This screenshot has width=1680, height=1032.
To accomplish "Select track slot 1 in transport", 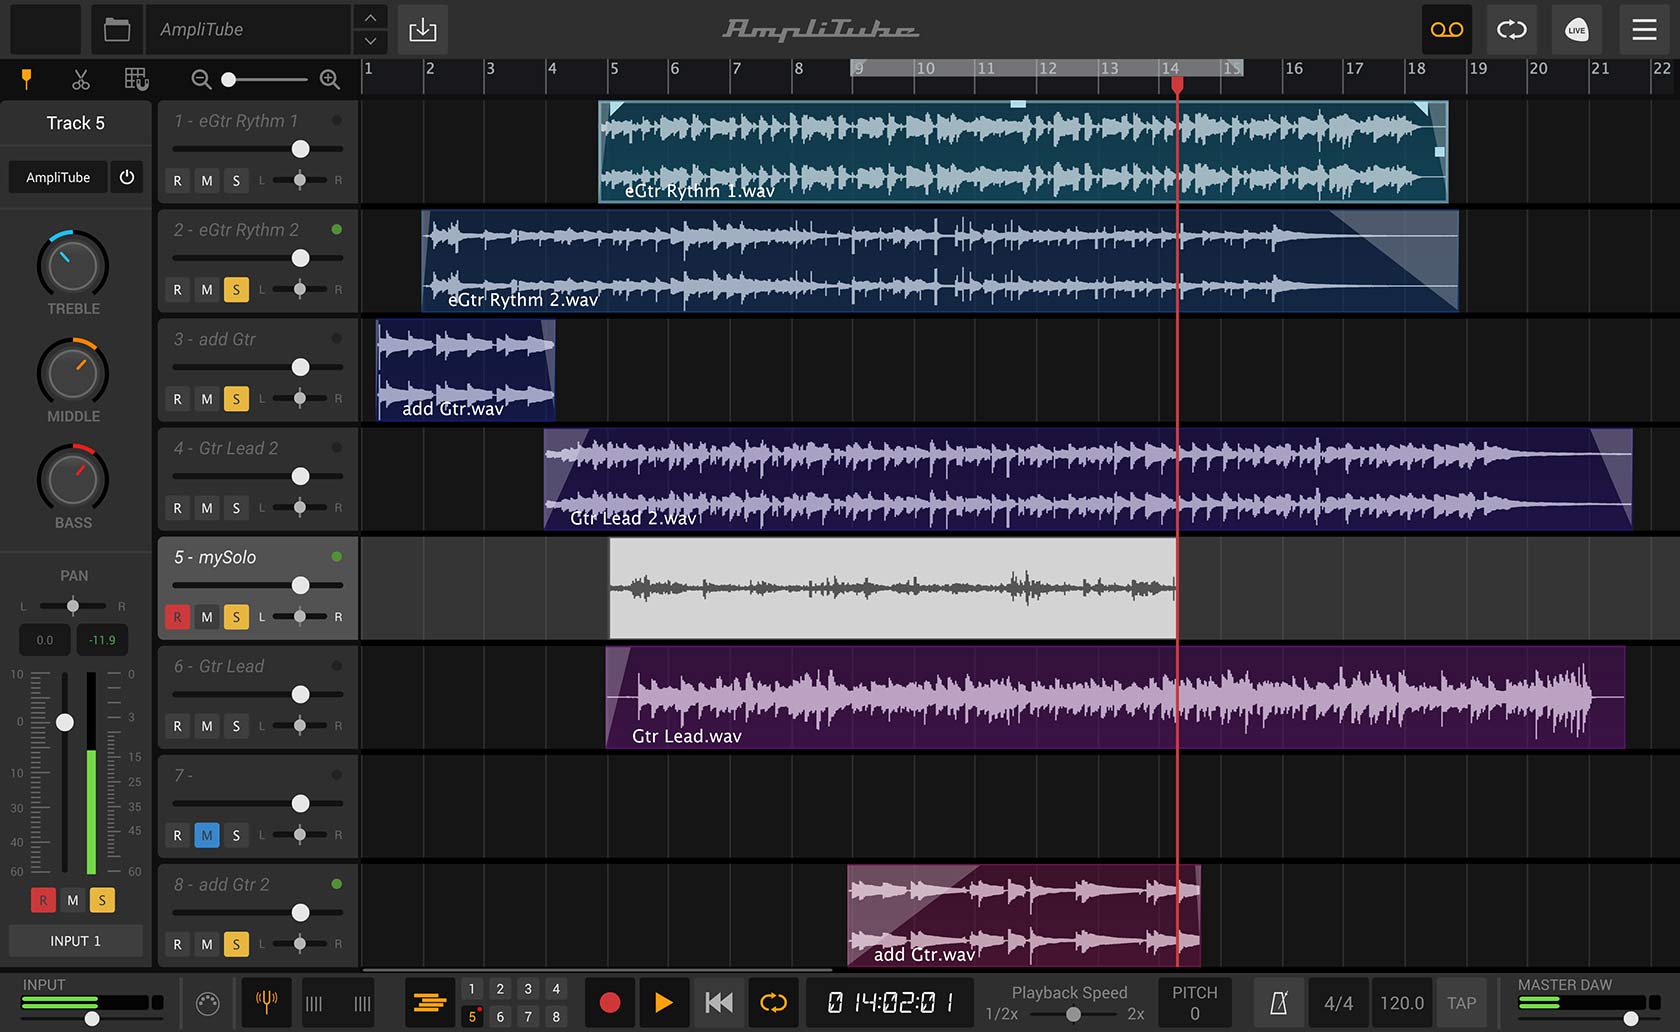I will point(472,989).
